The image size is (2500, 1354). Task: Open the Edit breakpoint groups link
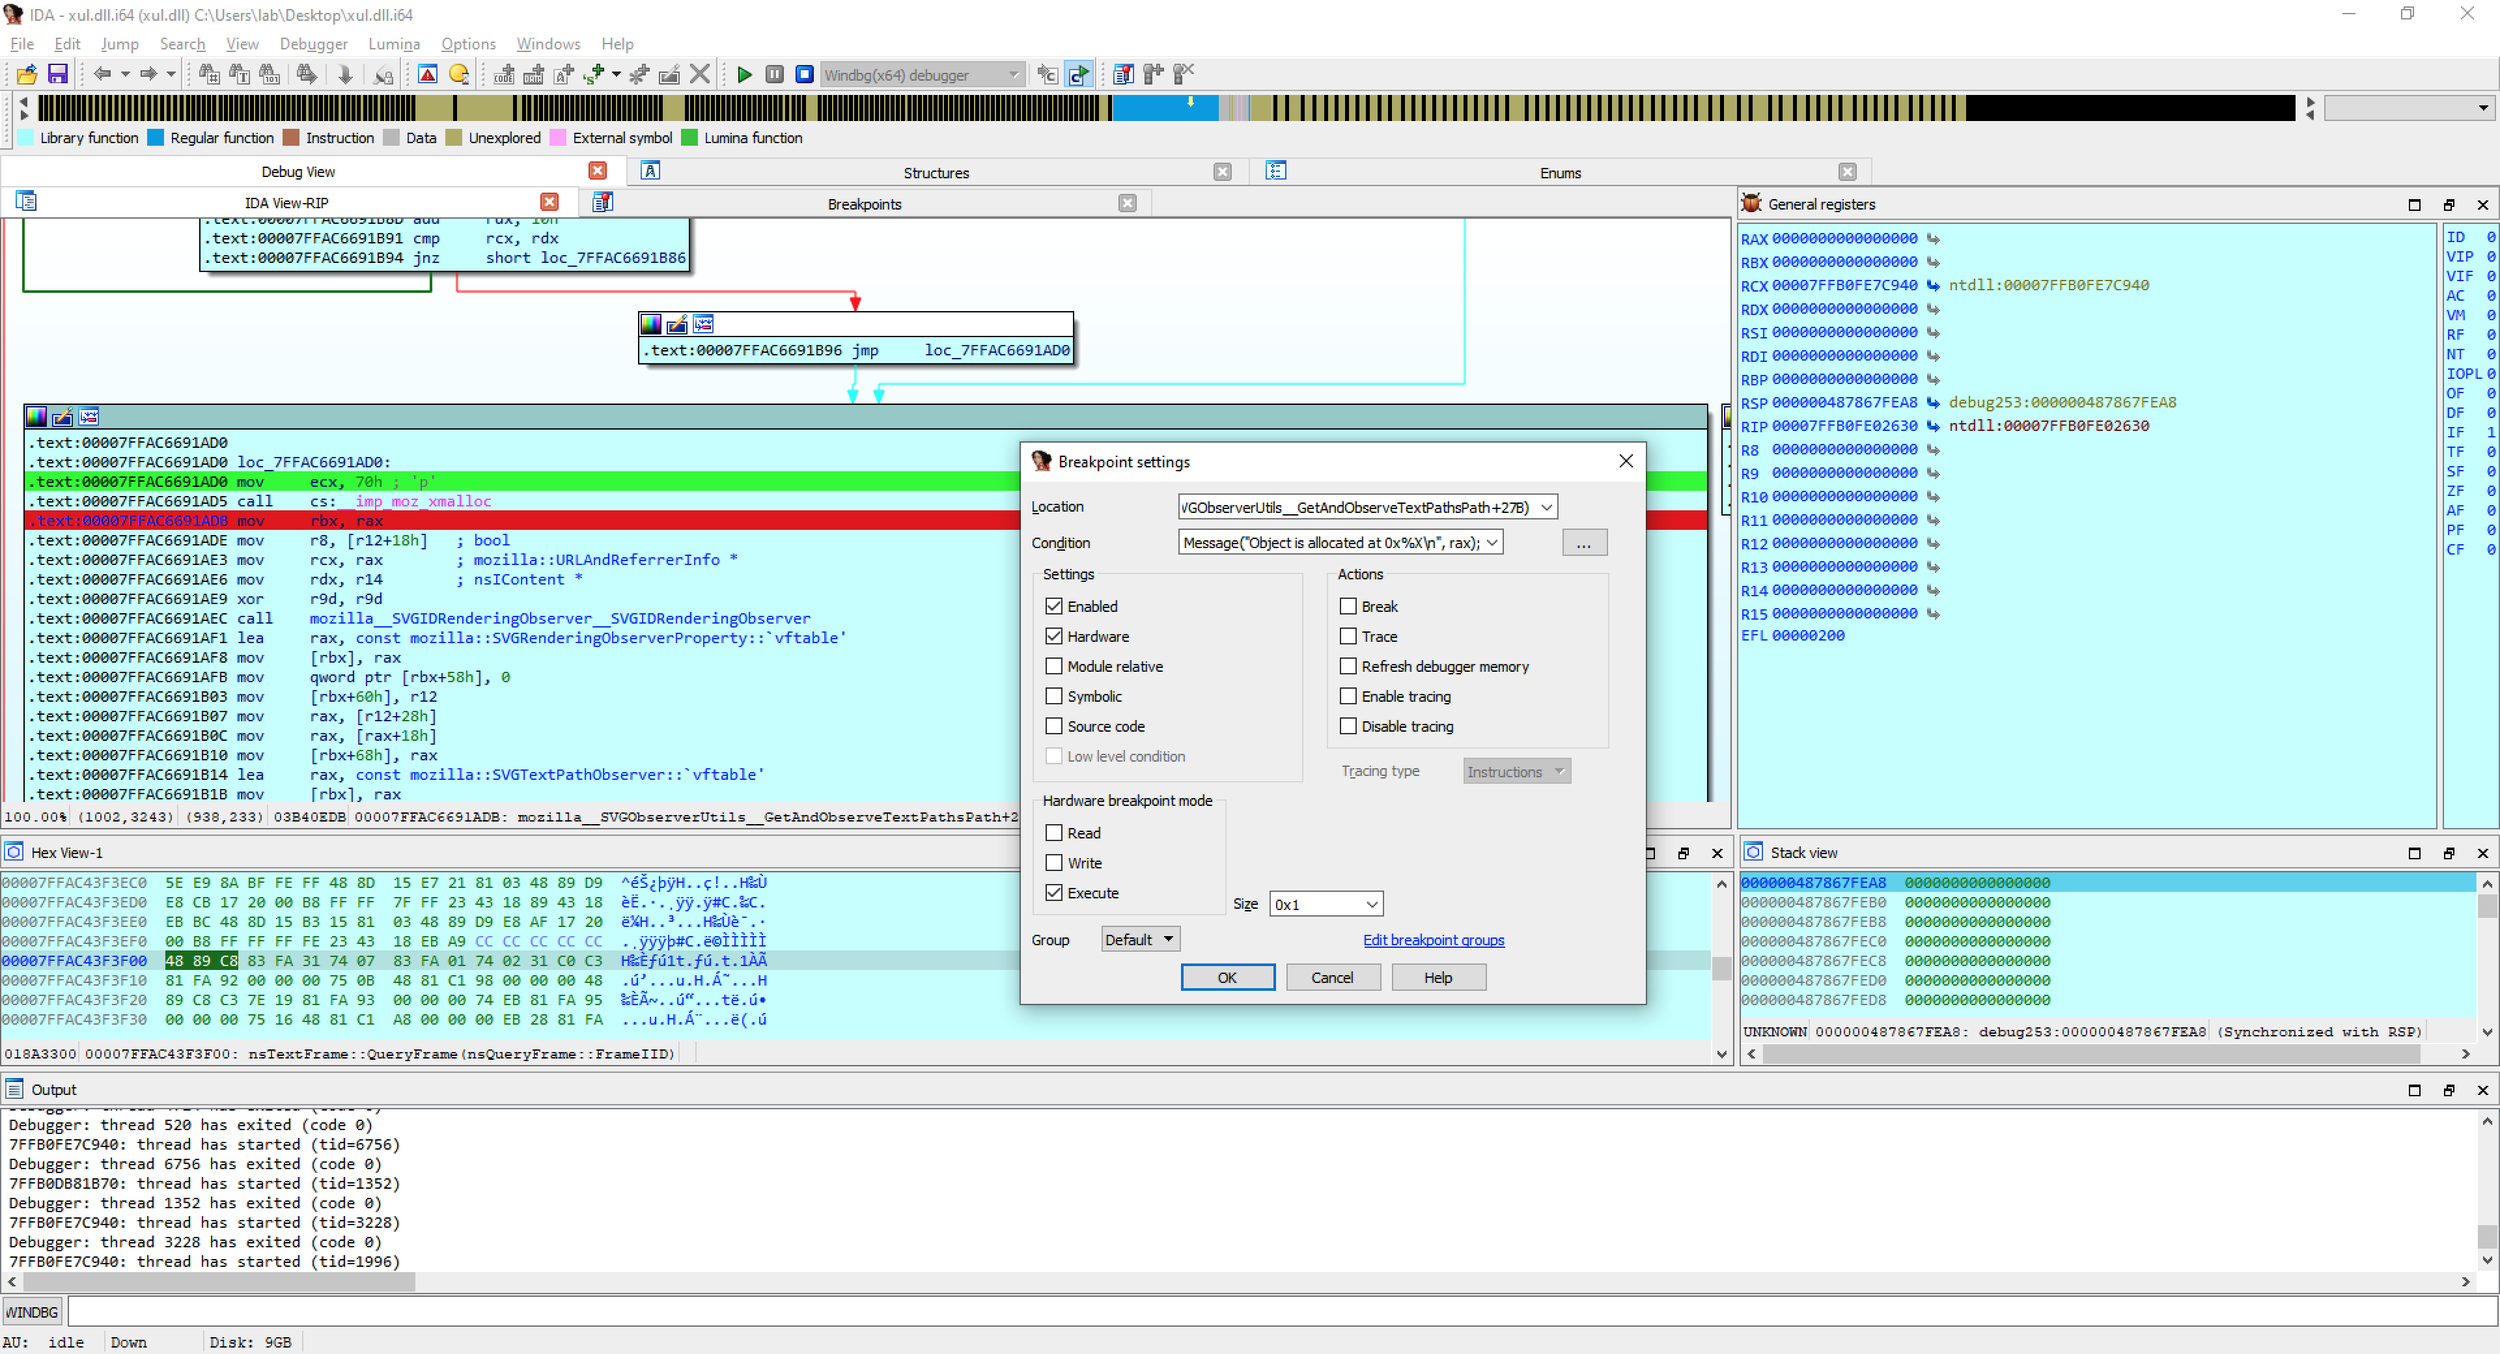click(1433, 940)
